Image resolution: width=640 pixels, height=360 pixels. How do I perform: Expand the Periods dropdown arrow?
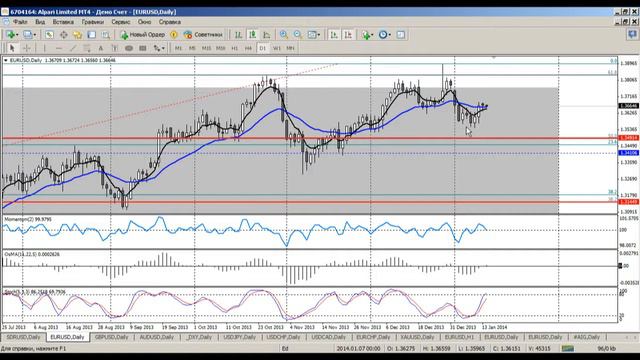390,35
